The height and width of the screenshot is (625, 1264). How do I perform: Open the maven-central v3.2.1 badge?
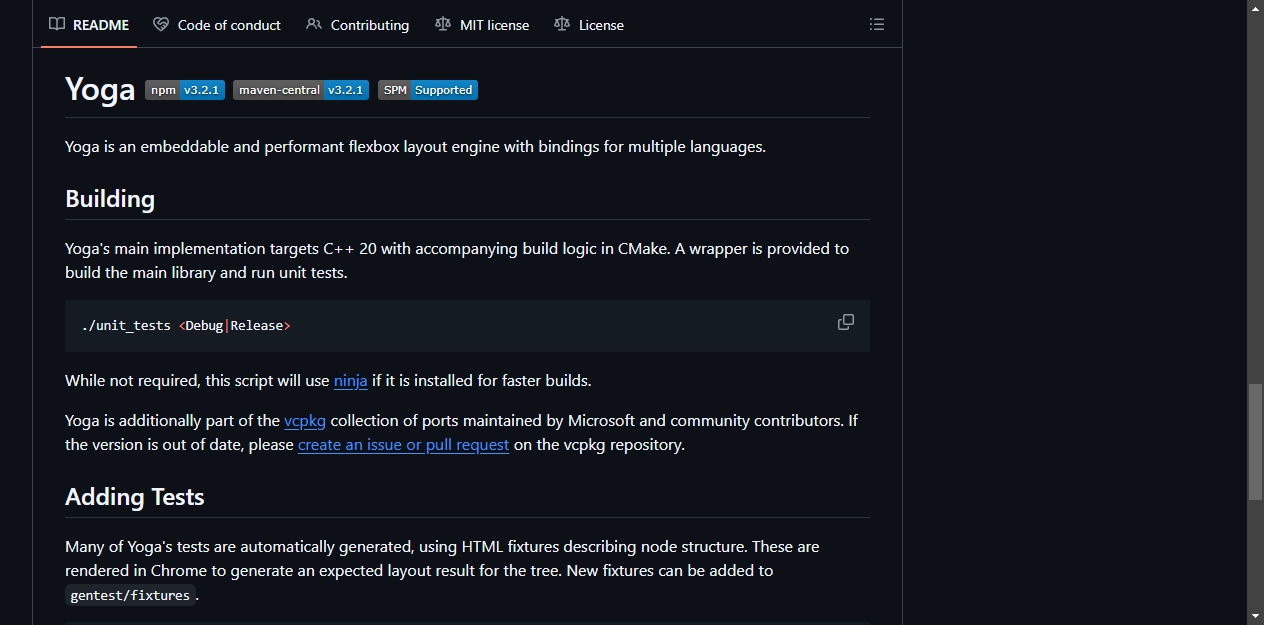pyautogui.click(x=301, y=90)
